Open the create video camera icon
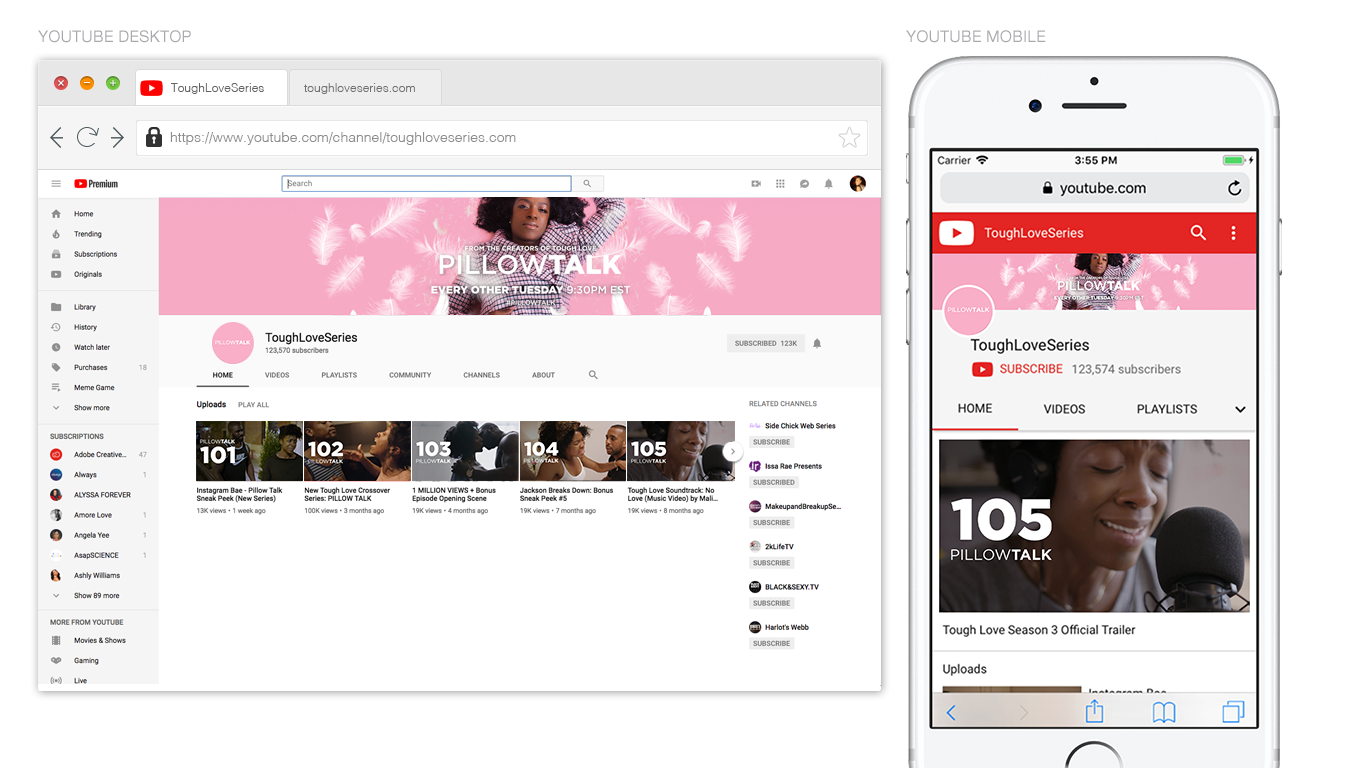 pyautogui.click(x=756, y=184)
